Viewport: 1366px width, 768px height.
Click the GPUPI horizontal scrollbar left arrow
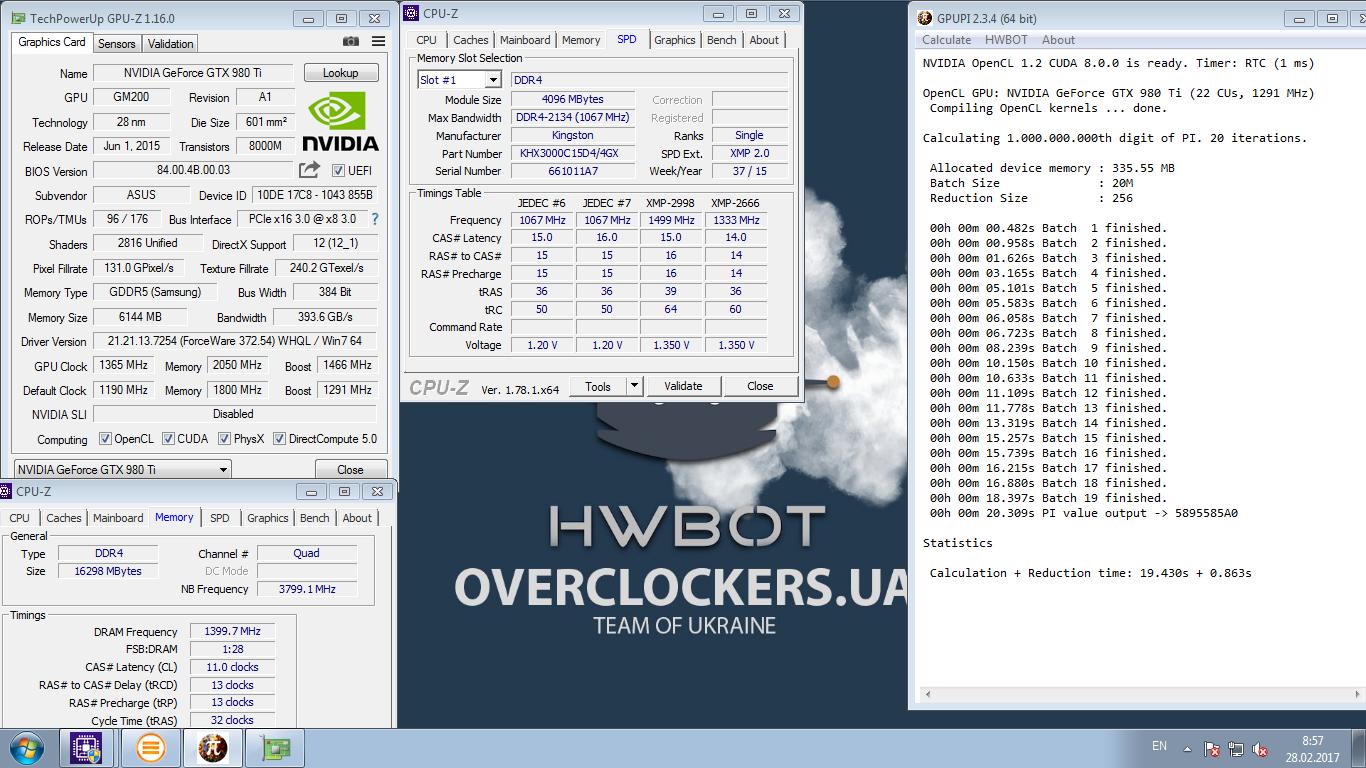[x=926, y=694]
